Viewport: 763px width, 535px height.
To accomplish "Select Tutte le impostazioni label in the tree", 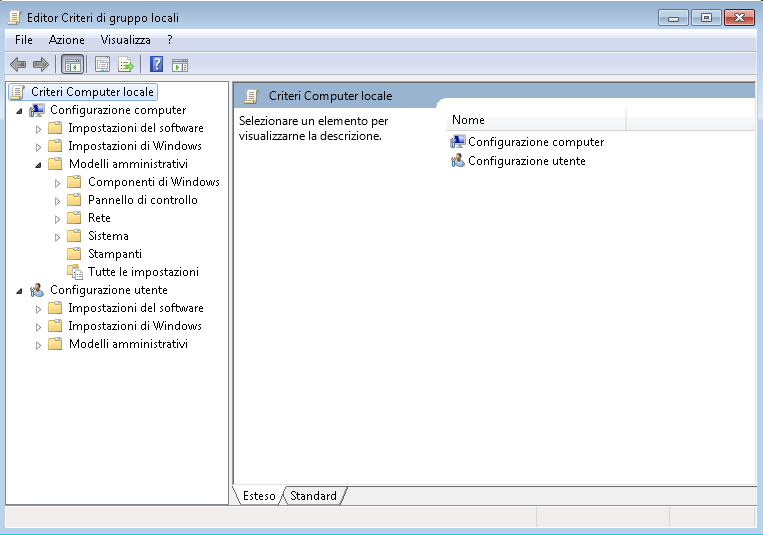I will (x=144, y=272).
